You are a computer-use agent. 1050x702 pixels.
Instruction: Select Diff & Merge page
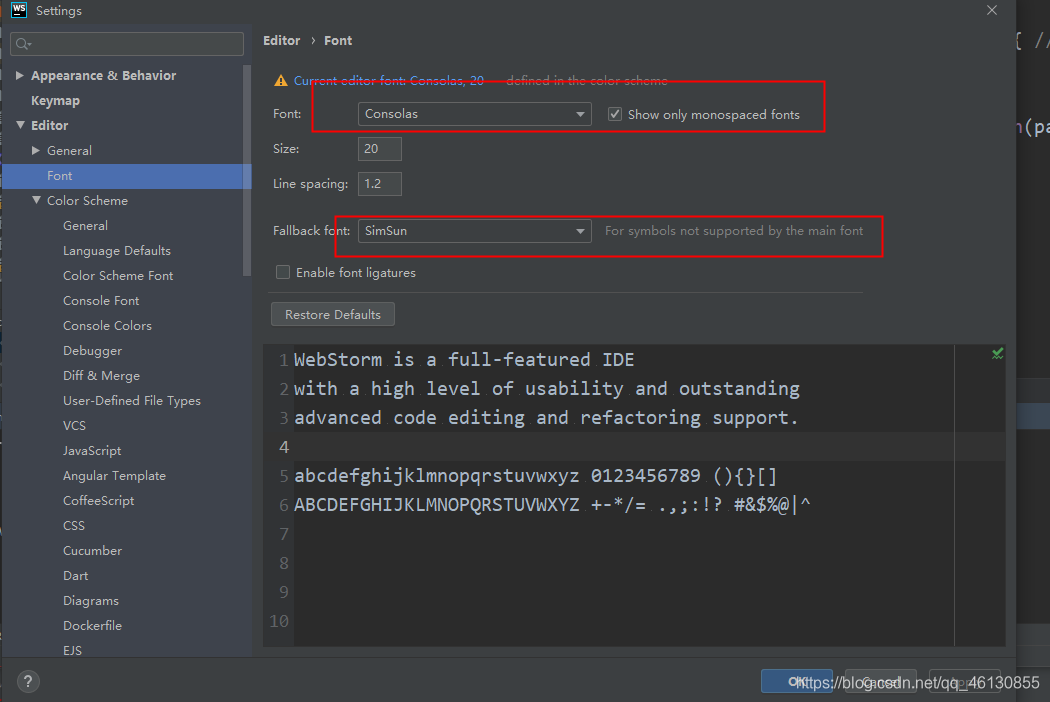click(101, 376)
